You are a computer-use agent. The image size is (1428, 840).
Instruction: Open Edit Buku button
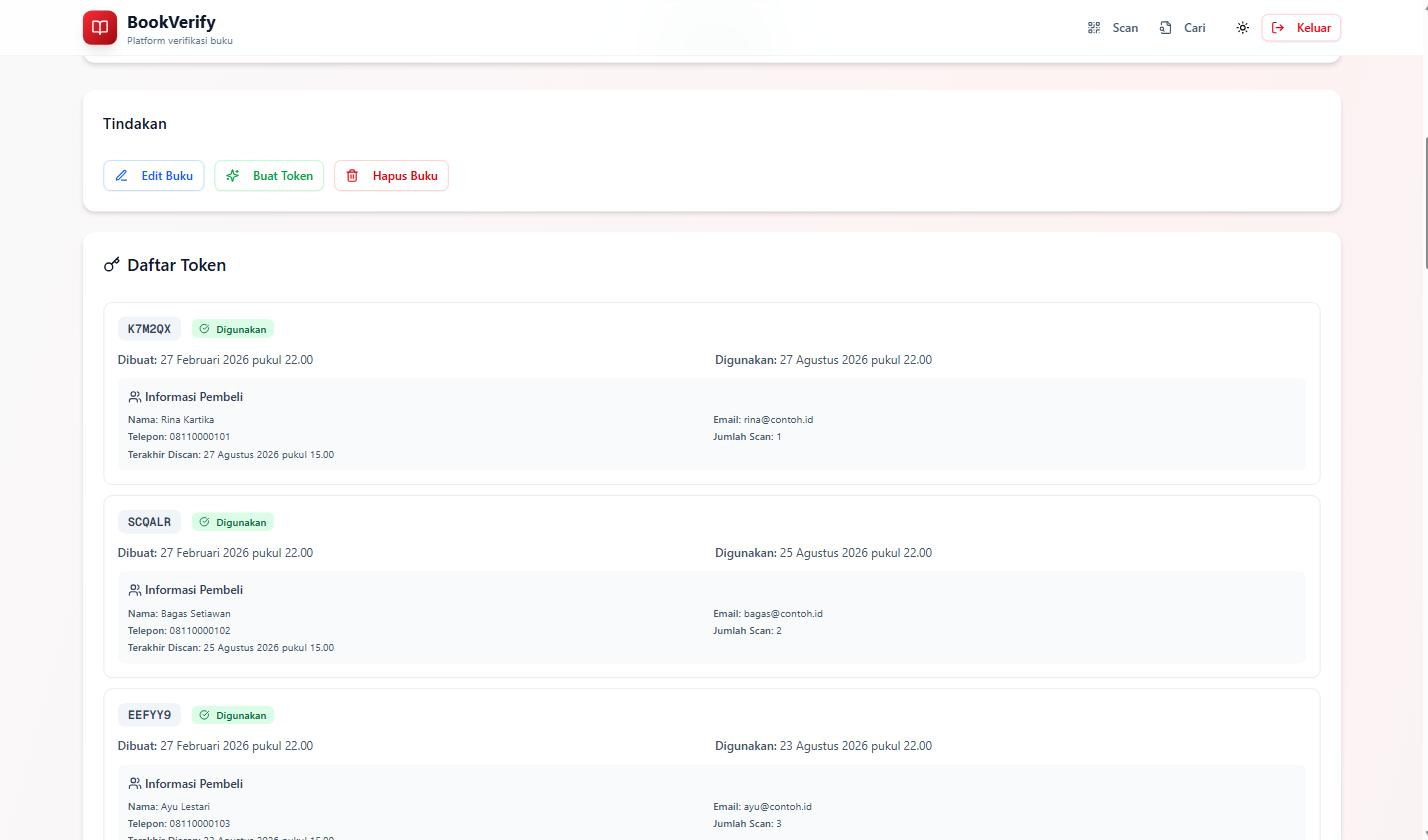[154, 176]
